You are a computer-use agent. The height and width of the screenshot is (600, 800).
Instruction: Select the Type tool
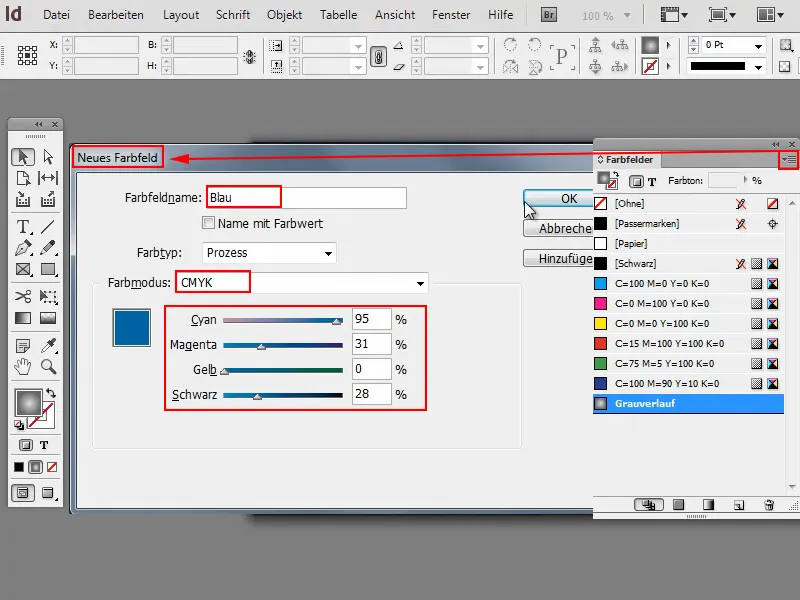(x=23, y=227)
